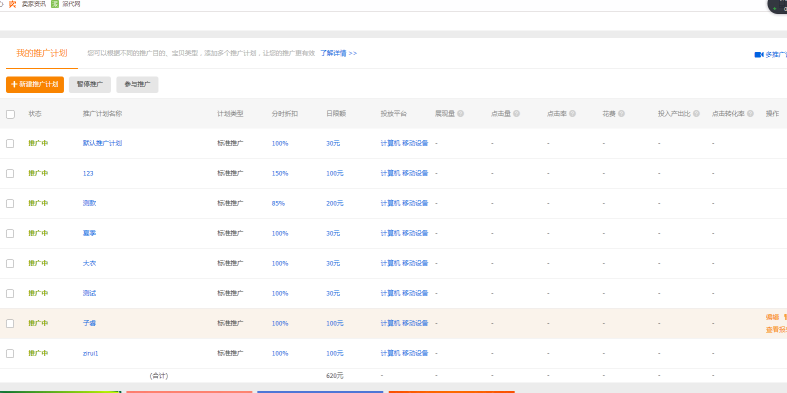Check the 默认推广计划 row checkbox
The width and height of the screenshot is (787, 393).
click(10, 144)
